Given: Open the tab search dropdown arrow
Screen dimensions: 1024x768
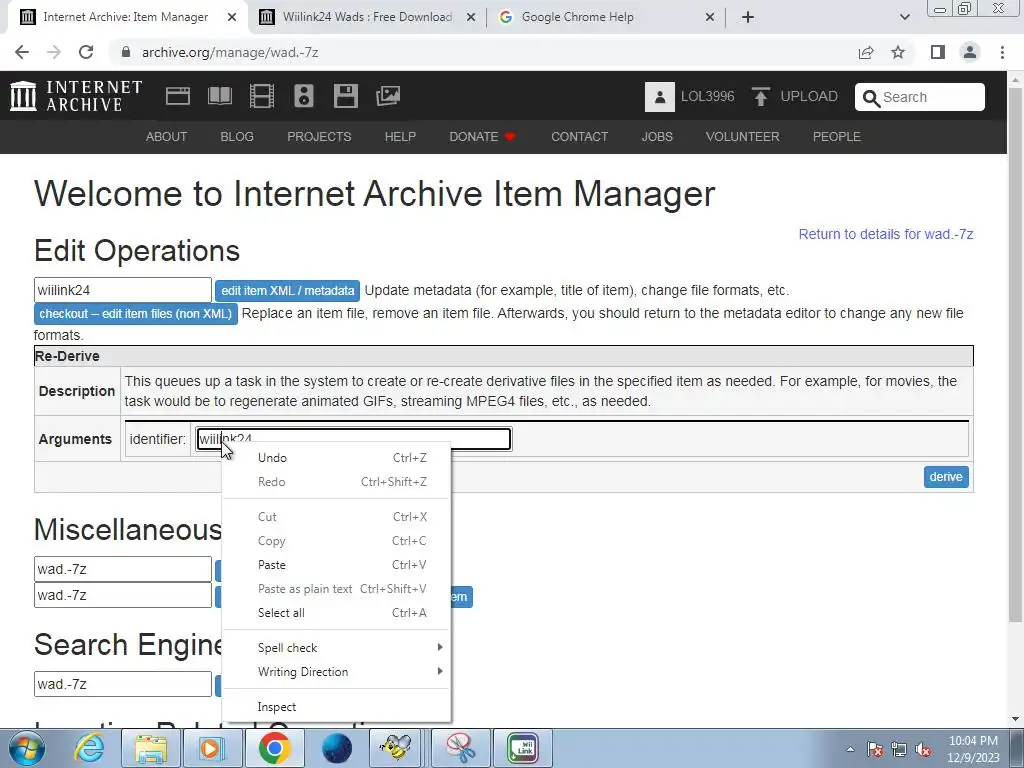Looking at the screenshot, I should pyautogui.click(x=904, y=17).
